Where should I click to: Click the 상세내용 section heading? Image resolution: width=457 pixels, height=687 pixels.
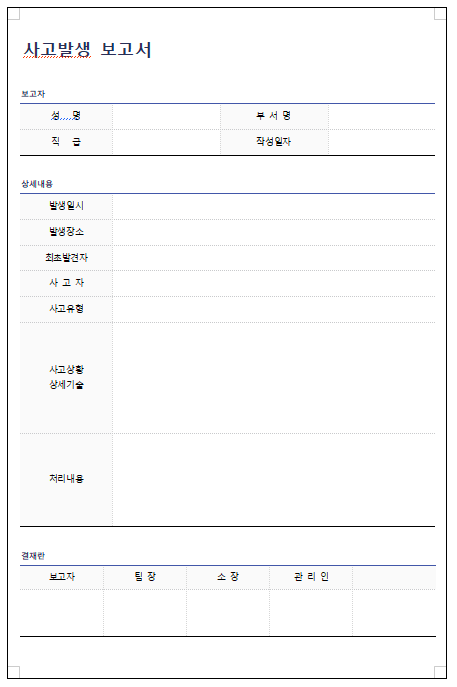[x=37, y=184]
